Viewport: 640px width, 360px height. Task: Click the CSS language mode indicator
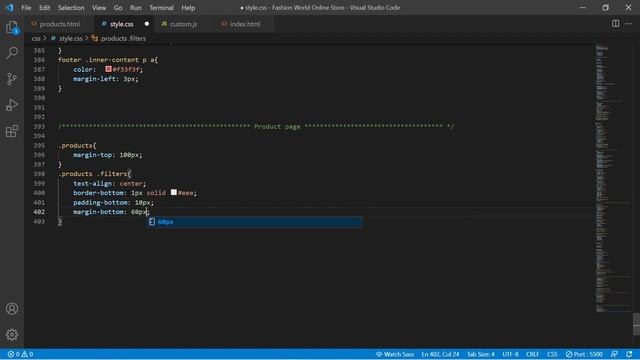(552, 354)
